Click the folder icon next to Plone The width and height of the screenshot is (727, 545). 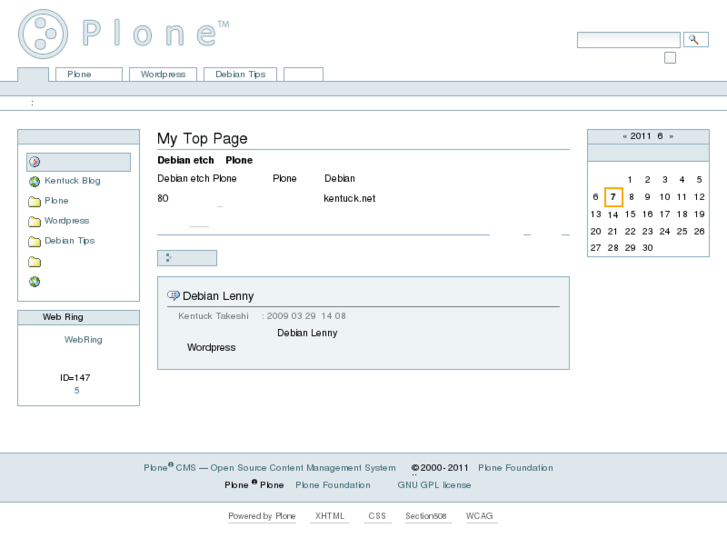click(x=35, y=201)
